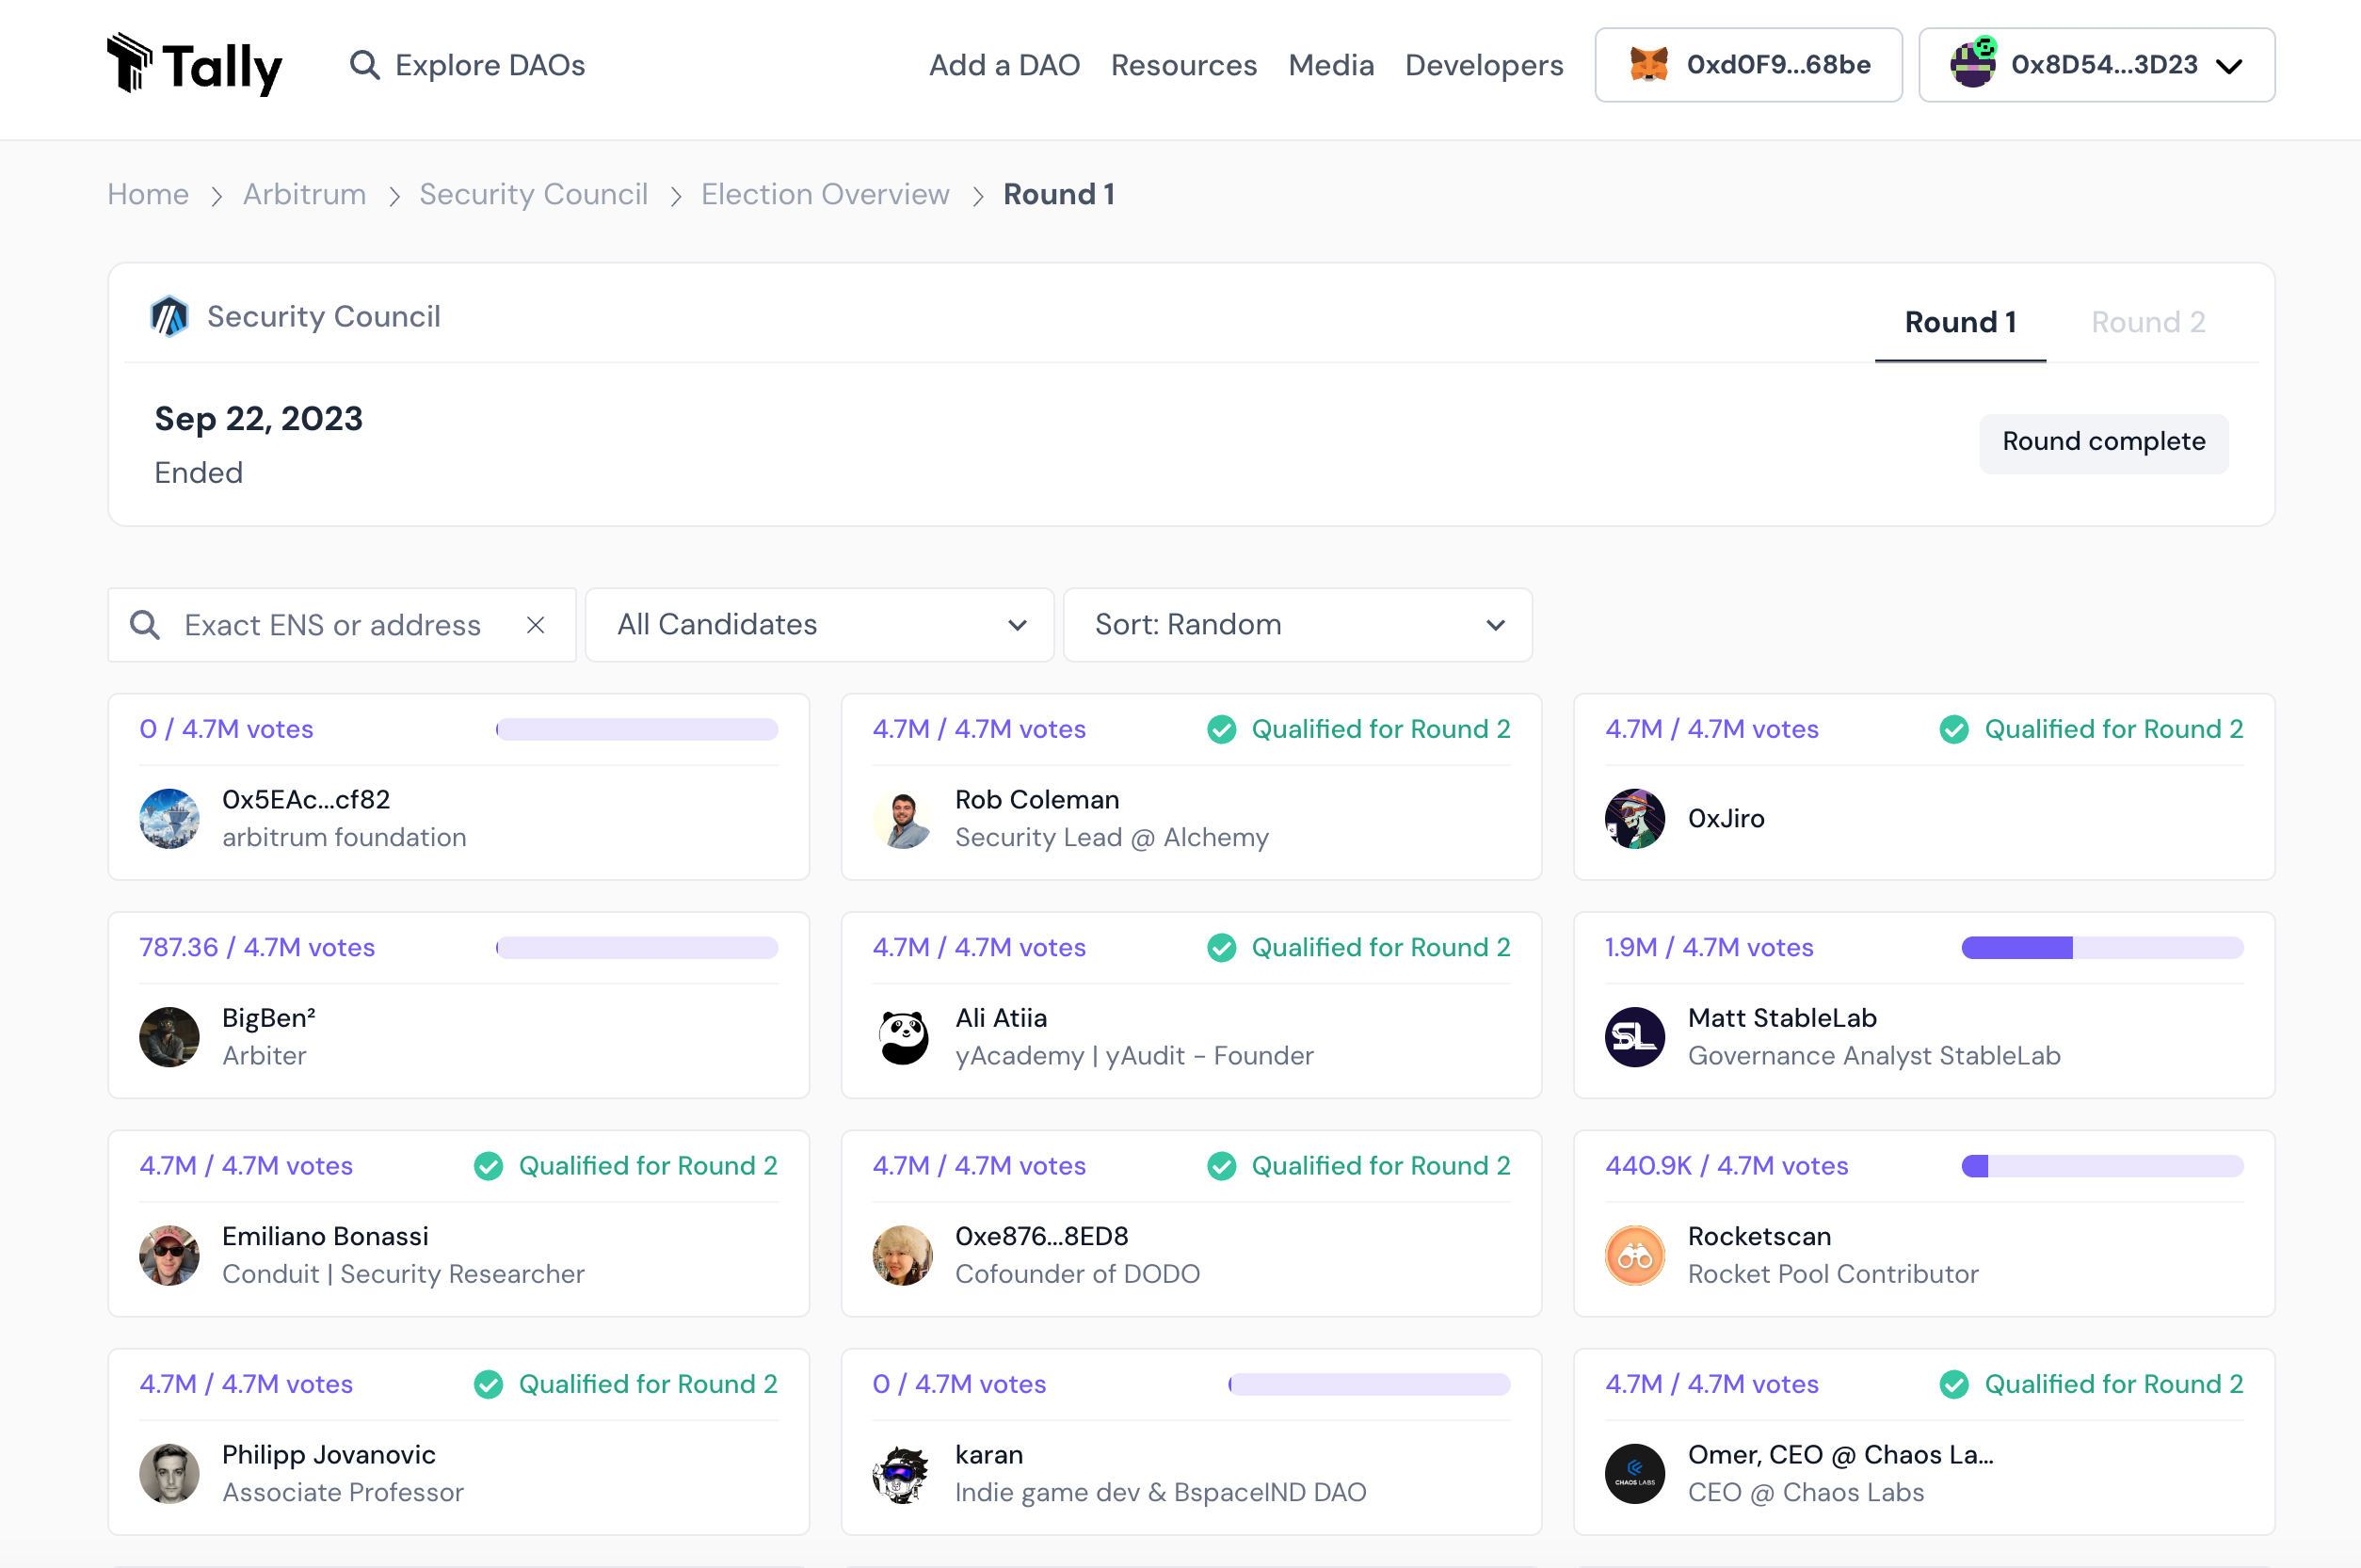The width and height of the screenshot is (2361, 1568).
Task: Open the Media menu item
Action: [x=1331, y=65]
